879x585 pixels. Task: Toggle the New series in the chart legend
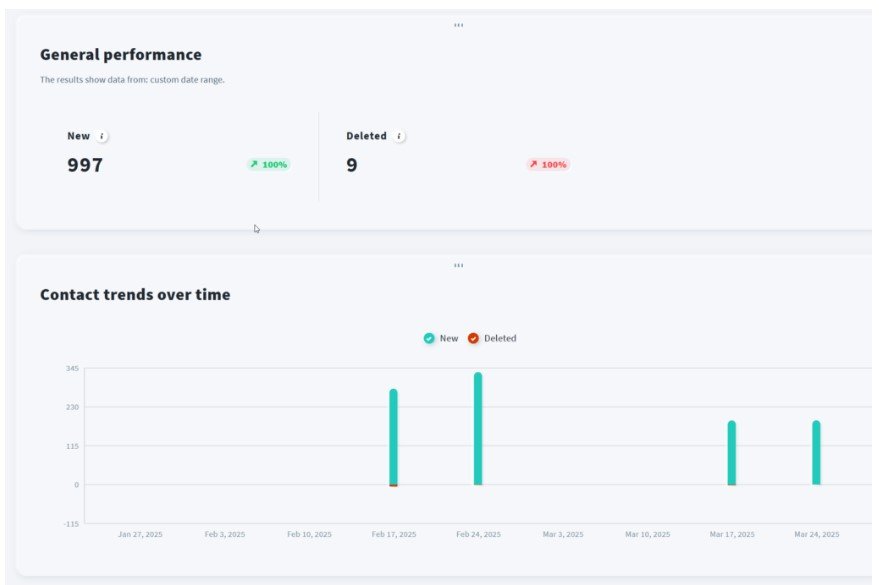point(448,338)
